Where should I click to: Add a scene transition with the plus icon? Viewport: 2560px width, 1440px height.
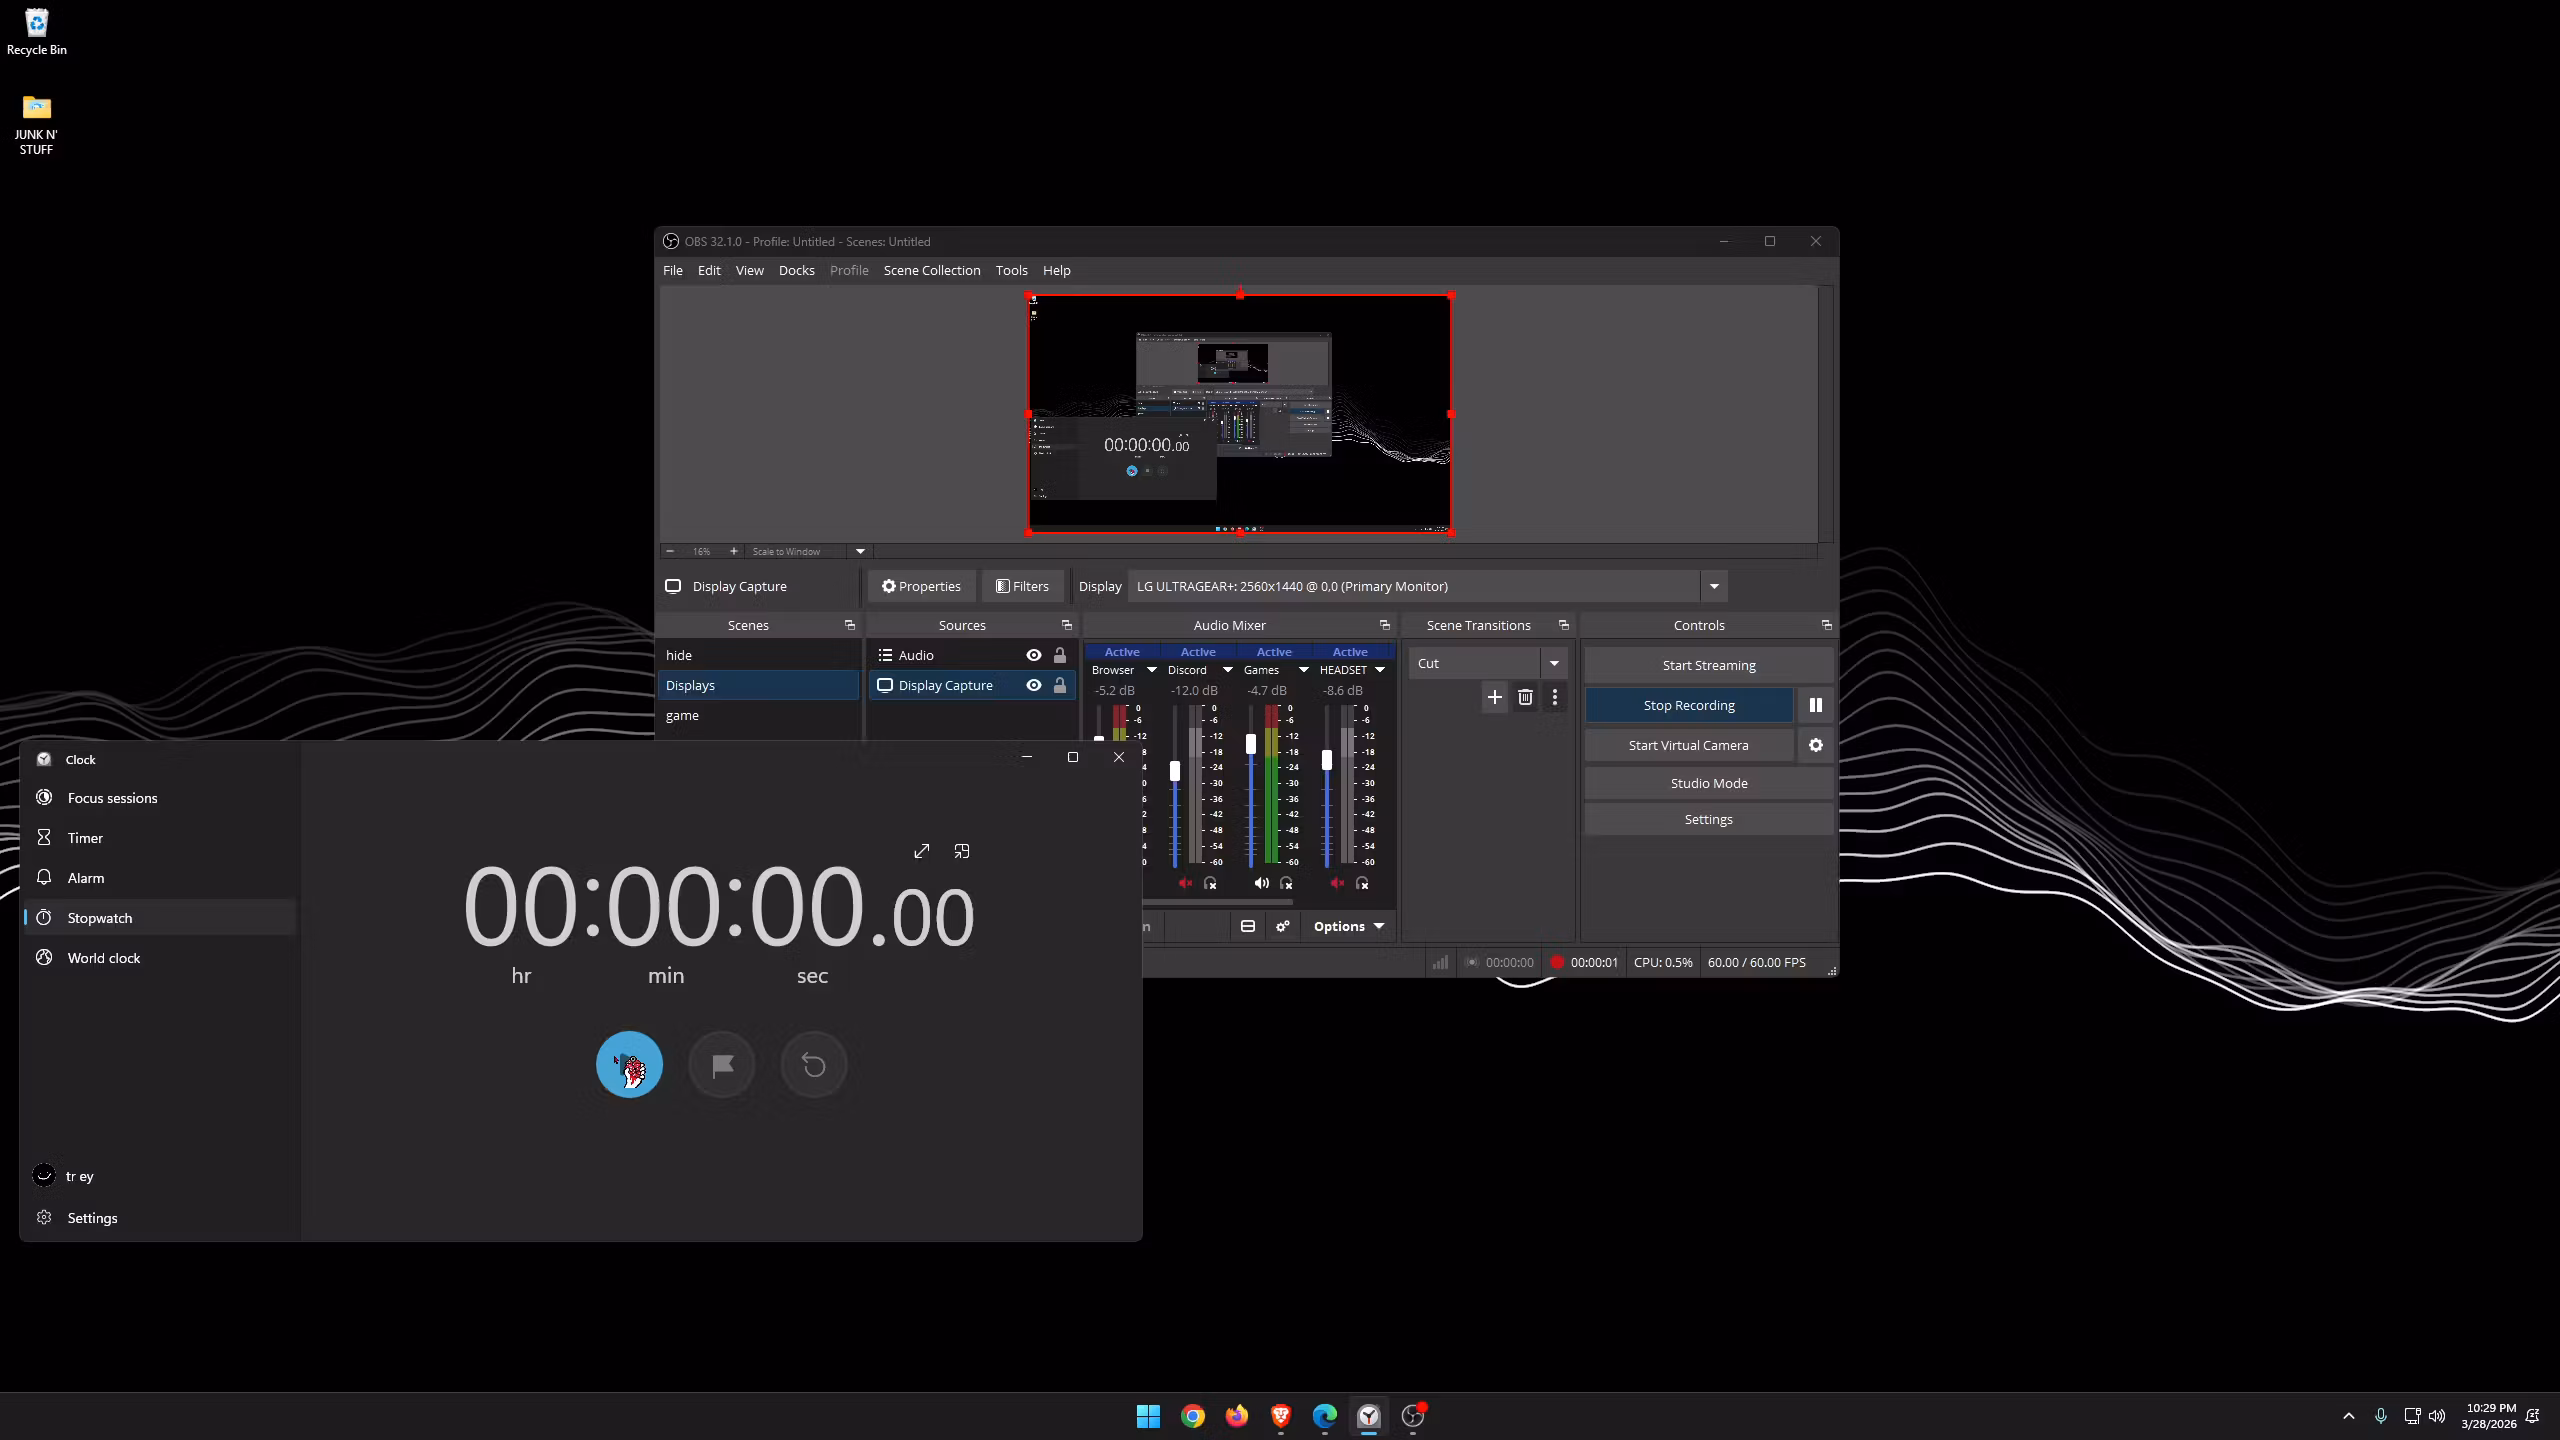[1495, 697]
